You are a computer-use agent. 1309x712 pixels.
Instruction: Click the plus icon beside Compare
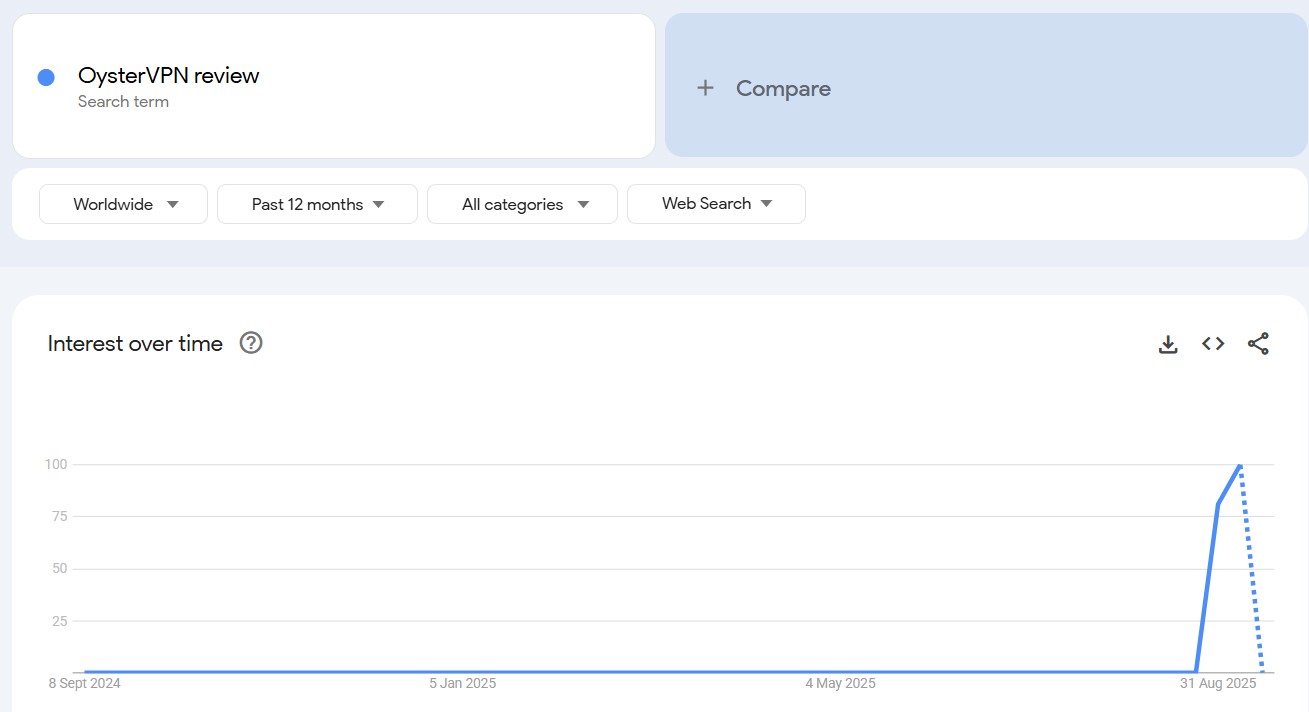click(x=705, y=88)
